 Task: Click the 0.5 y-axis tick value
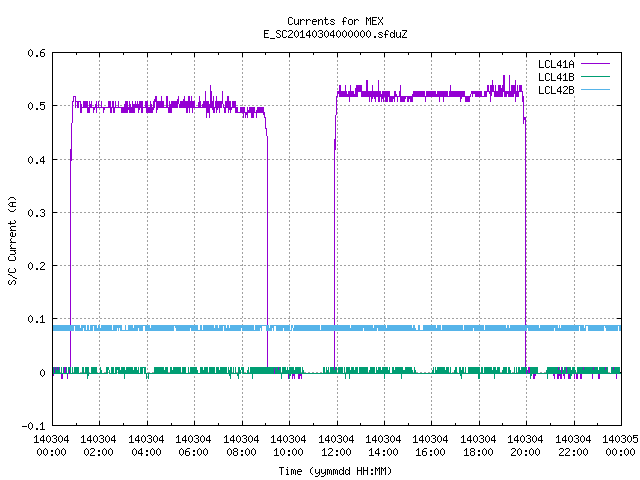click(x=36, y=106)
